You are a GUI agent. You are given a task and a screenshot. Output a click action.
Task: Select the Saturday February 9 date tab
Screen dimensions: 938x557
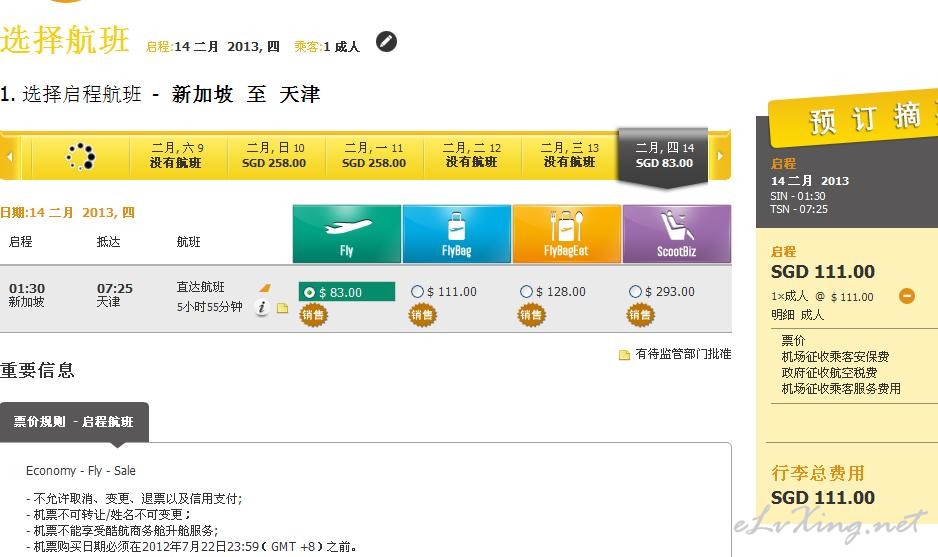176,156
